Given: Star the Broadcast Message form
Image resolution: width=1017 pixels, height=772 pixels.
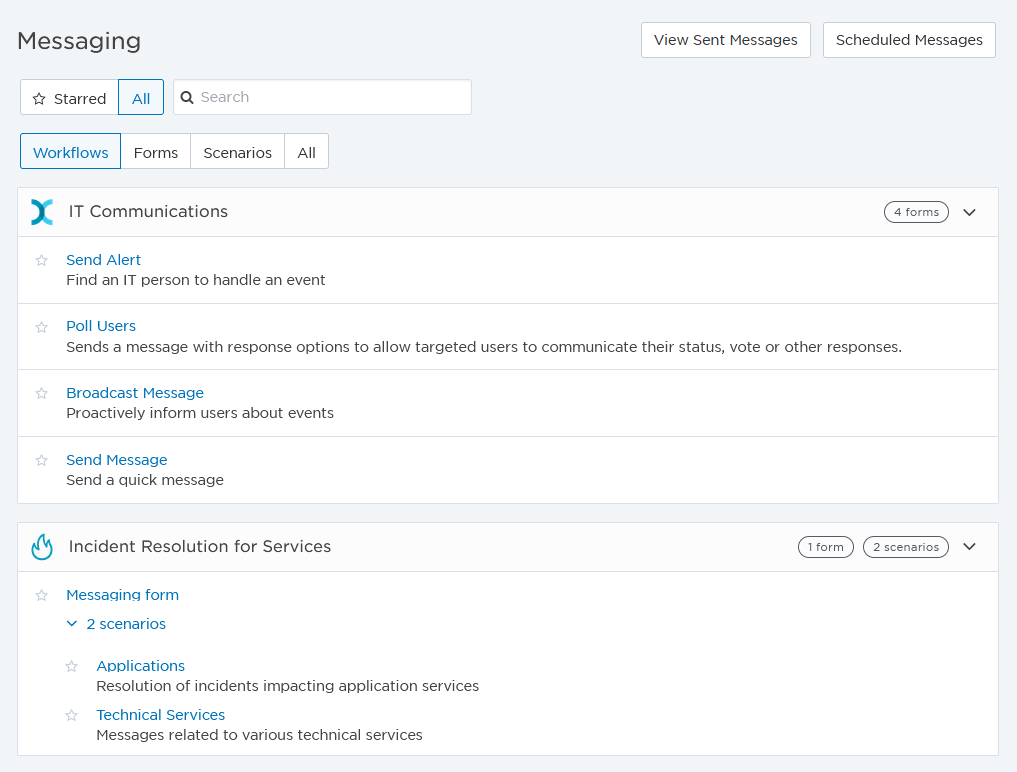Looking at the screenshot, I should click(x=42, y=393).
